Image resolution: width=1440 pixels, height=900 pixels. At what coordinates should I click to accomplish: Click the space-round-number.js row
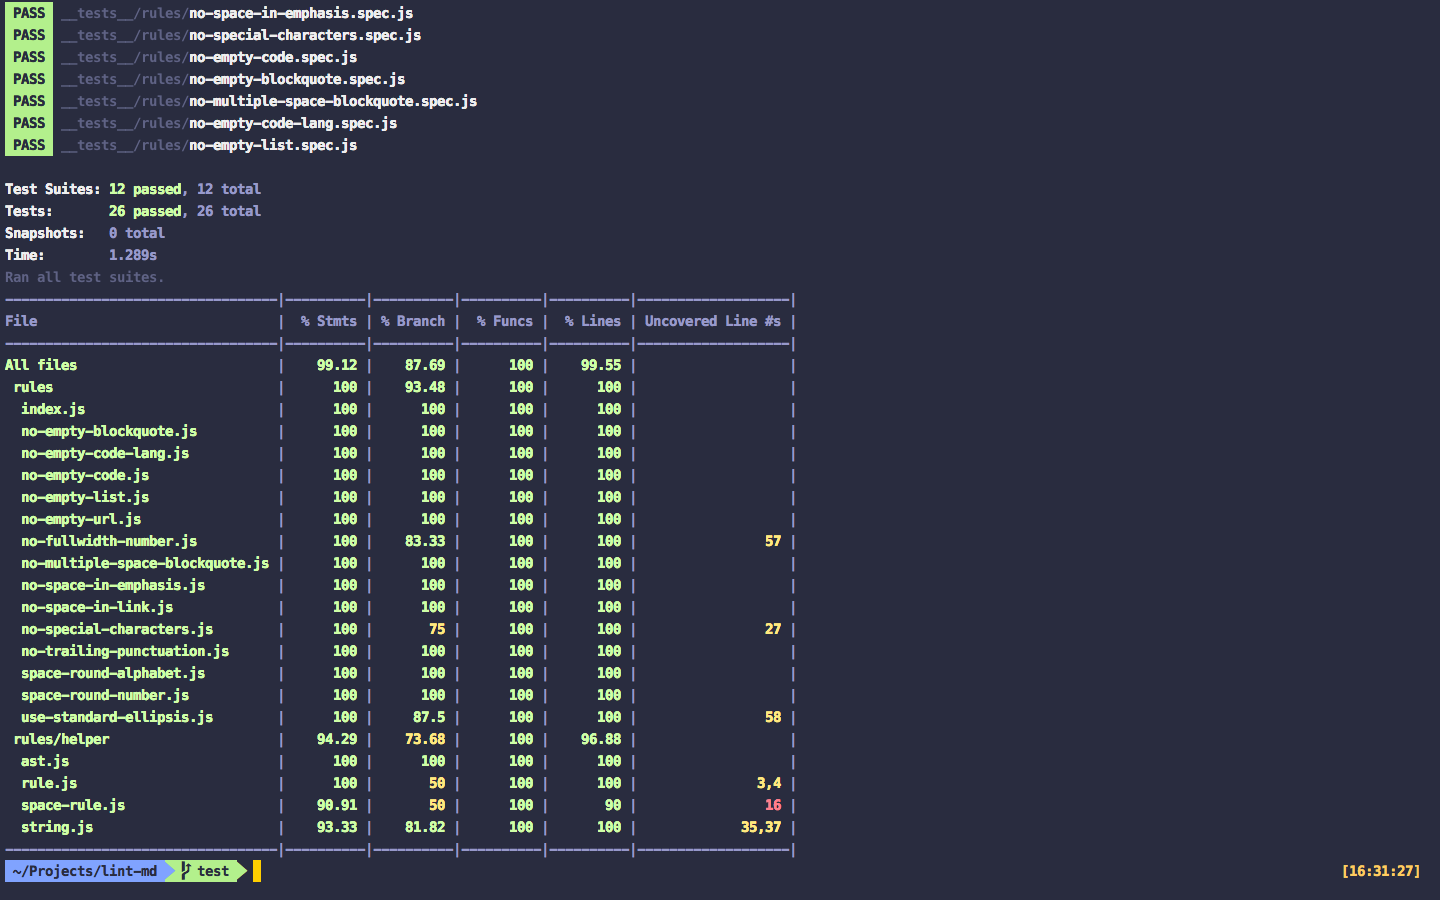coord(400,695)
